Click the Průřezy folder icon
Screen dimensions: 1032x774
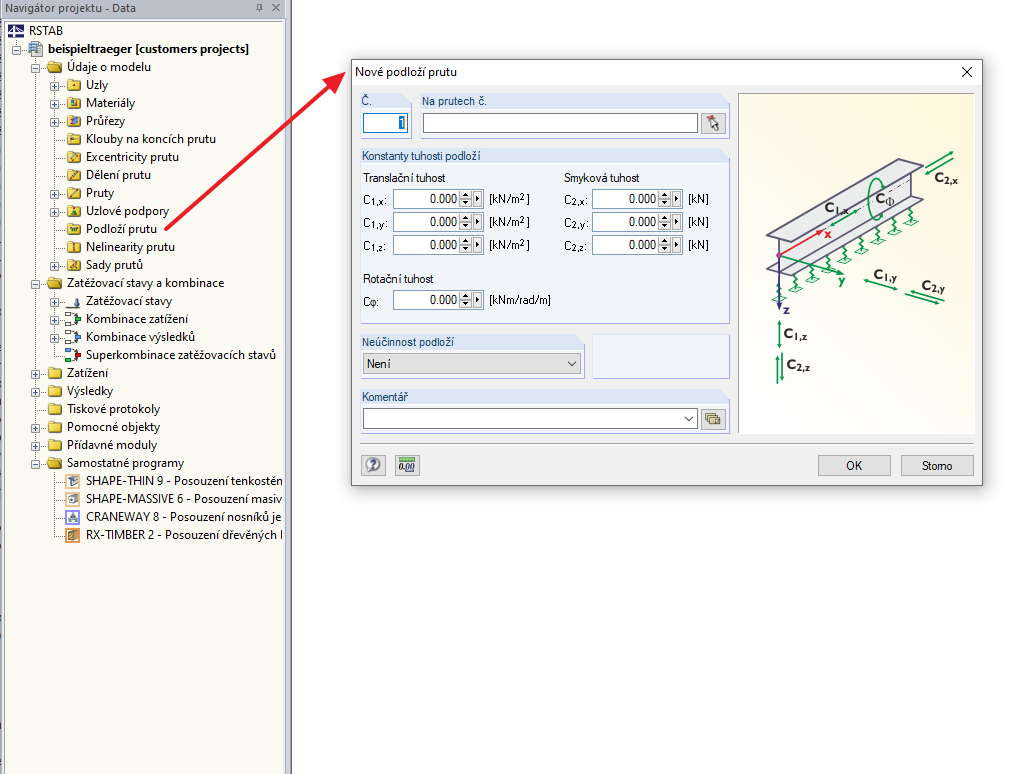pos(74,121)
